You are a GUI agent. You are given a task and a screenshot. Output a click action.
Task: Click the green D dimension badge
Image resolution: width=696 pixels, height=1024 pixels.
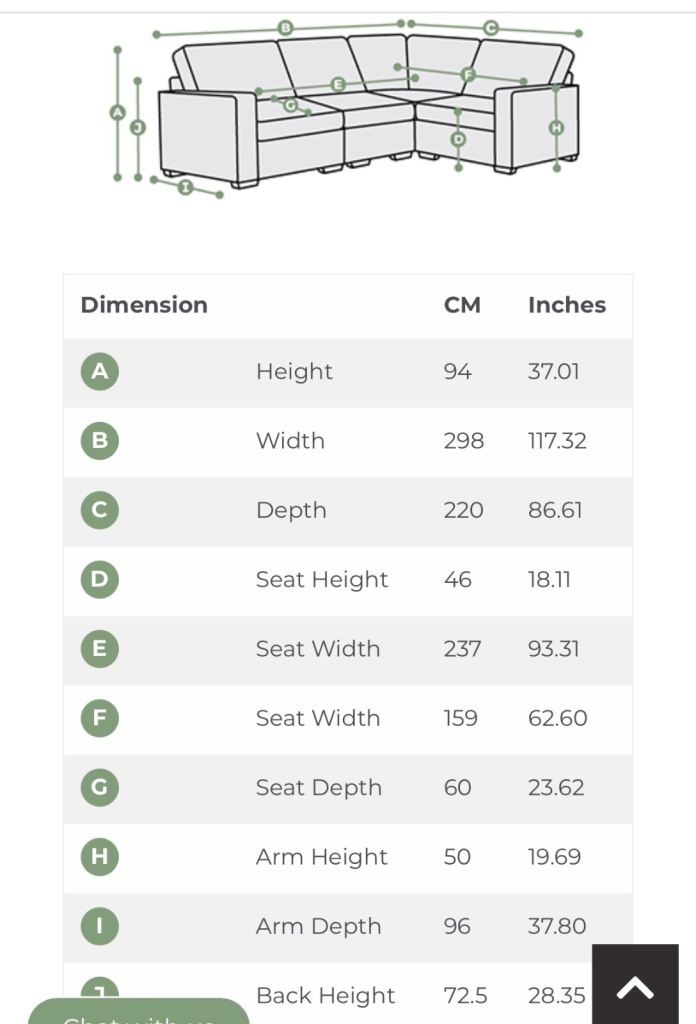coord(99,579)
